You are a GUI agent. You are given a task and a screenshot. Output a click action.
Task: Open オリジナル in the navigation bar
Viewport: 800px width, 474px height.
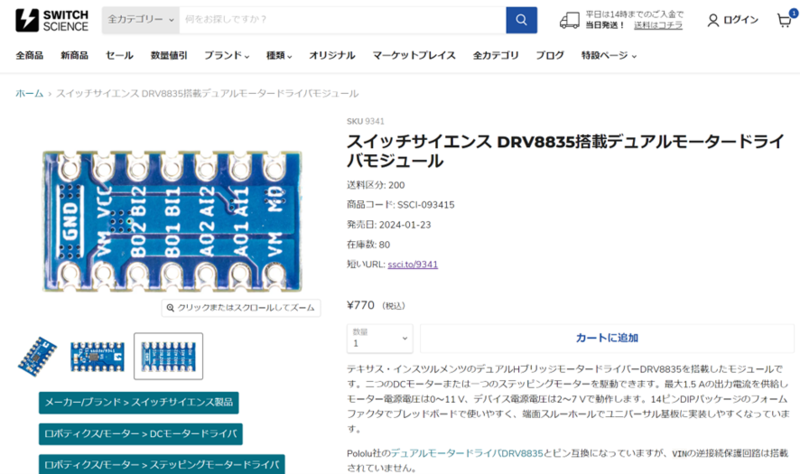(332, 56)
